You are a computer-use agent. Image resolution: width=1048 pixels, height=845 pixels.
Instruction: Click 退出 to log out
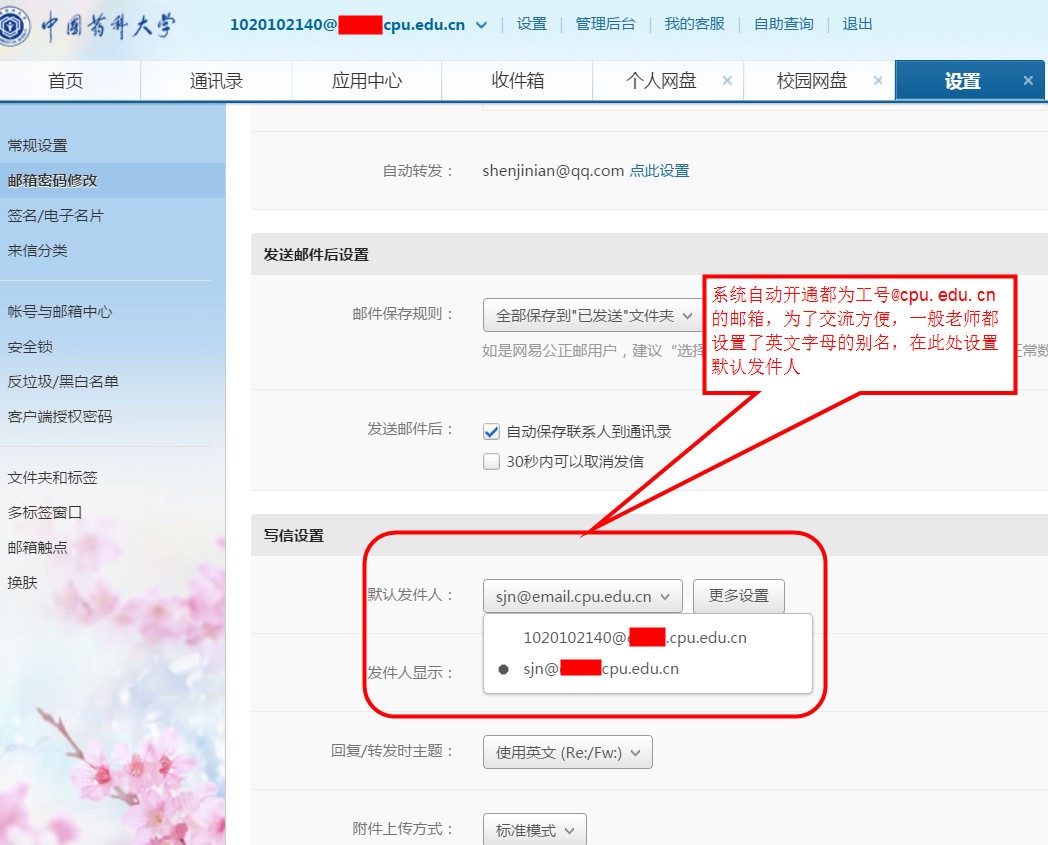[857, 25]
